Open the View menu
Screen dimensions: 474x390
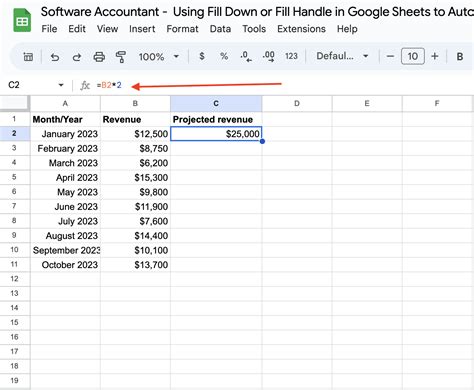pyautogui.click(x=107, y=29)
